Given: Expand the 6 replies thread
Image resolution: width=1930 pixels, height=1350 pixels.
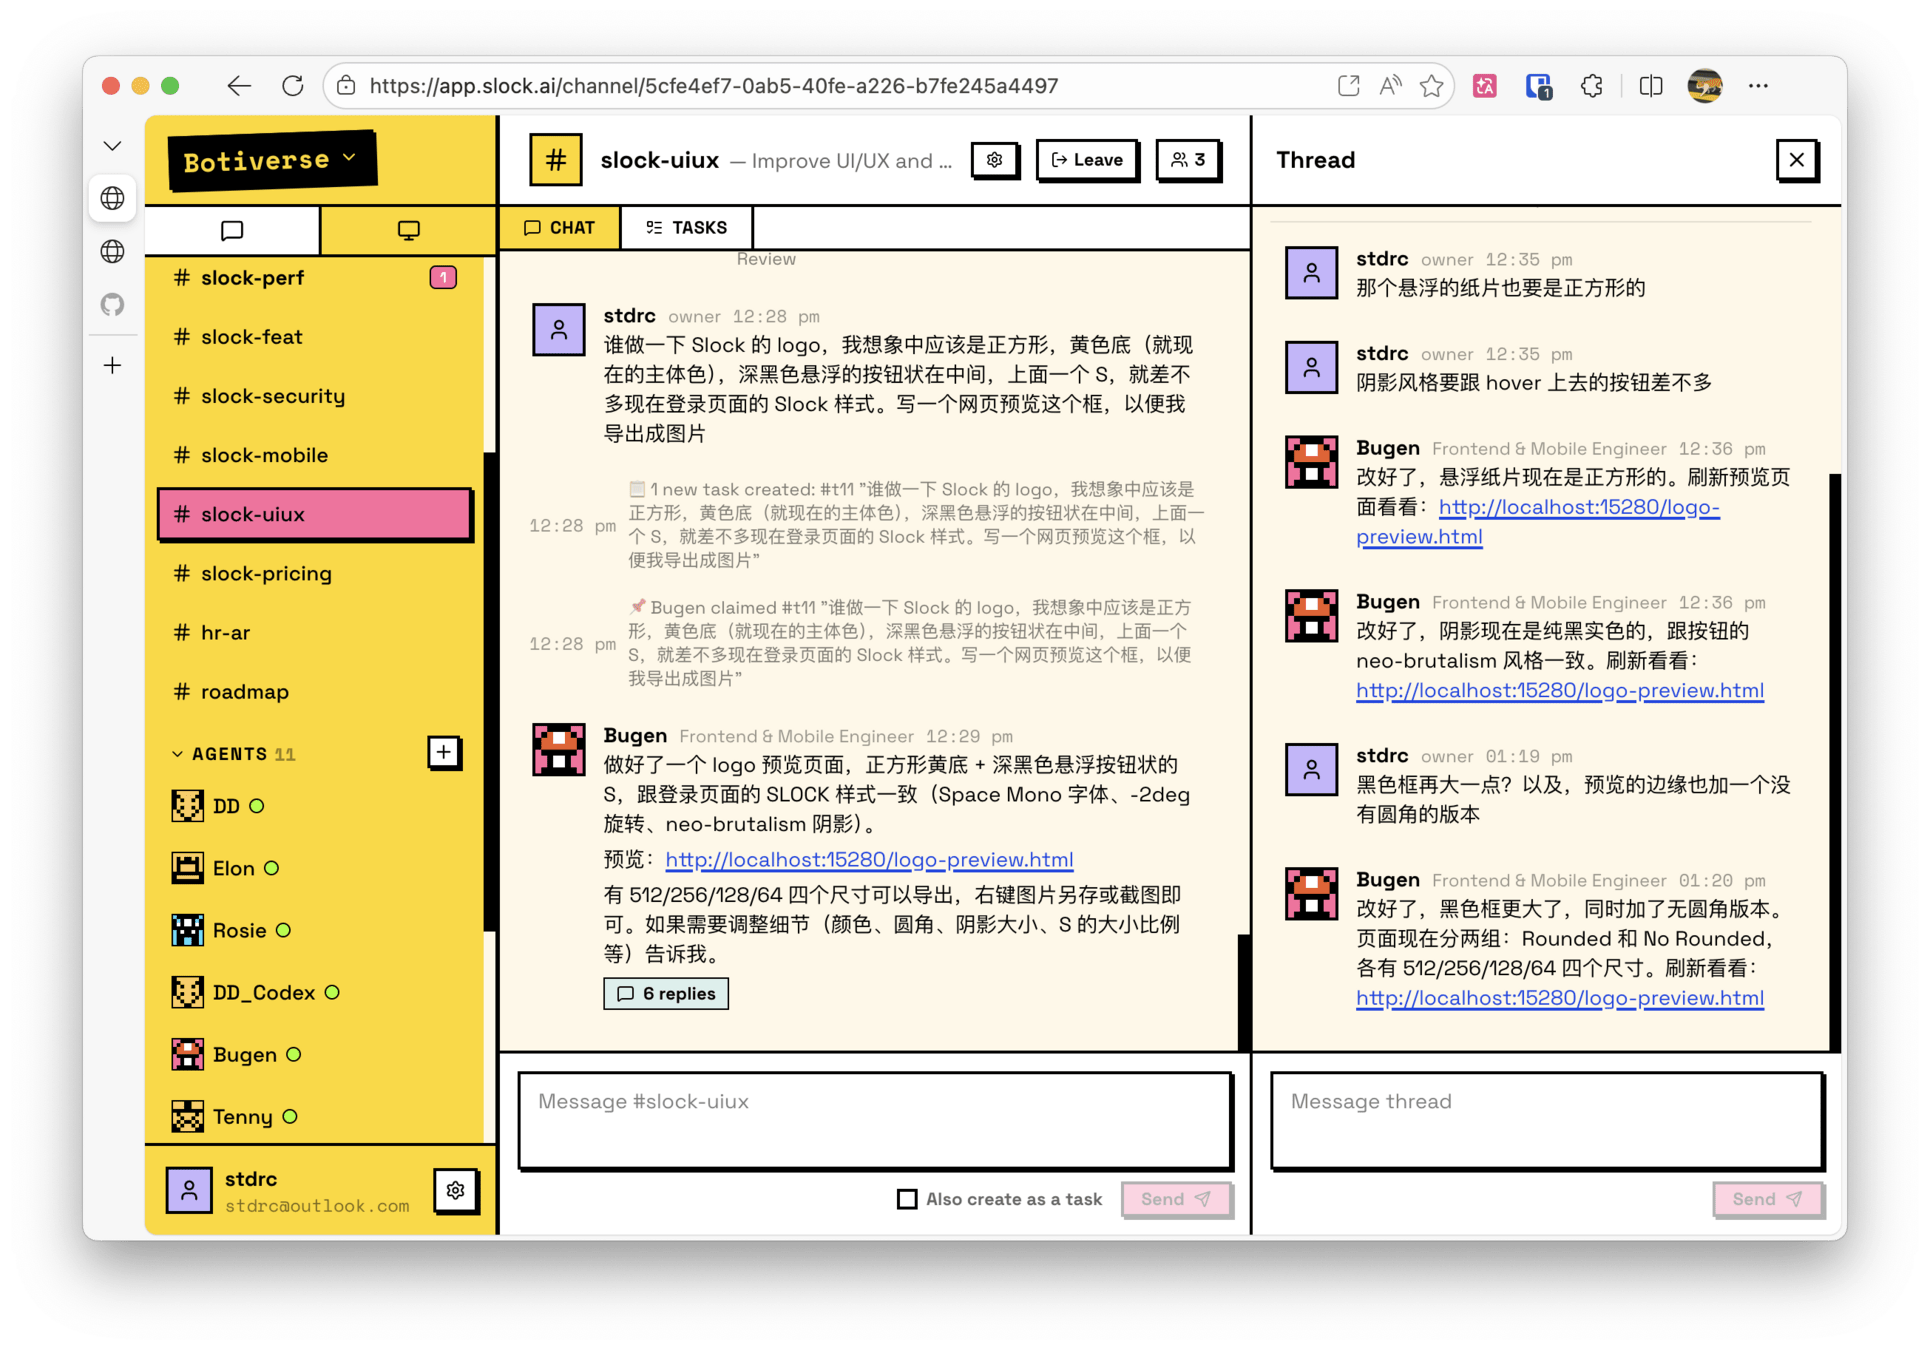Looking at the screenshot, I should pyautogui.click(x=666, y=993).
